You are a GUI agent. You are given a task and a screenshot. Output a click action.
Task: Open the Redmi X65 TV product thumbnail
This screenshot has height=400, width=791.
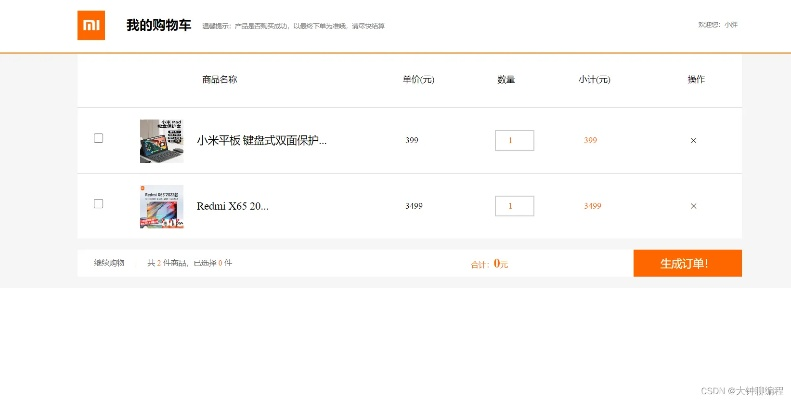(161, 207)
